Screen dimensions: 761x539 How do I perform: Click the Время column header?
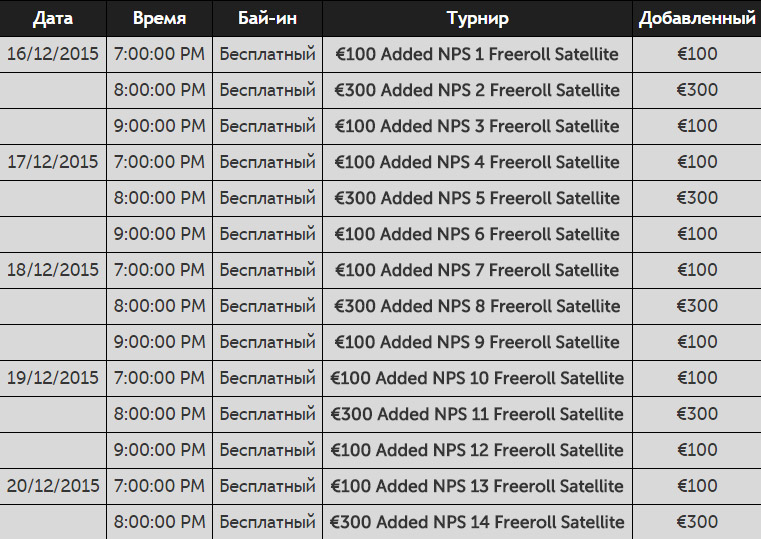pos(159,18)
